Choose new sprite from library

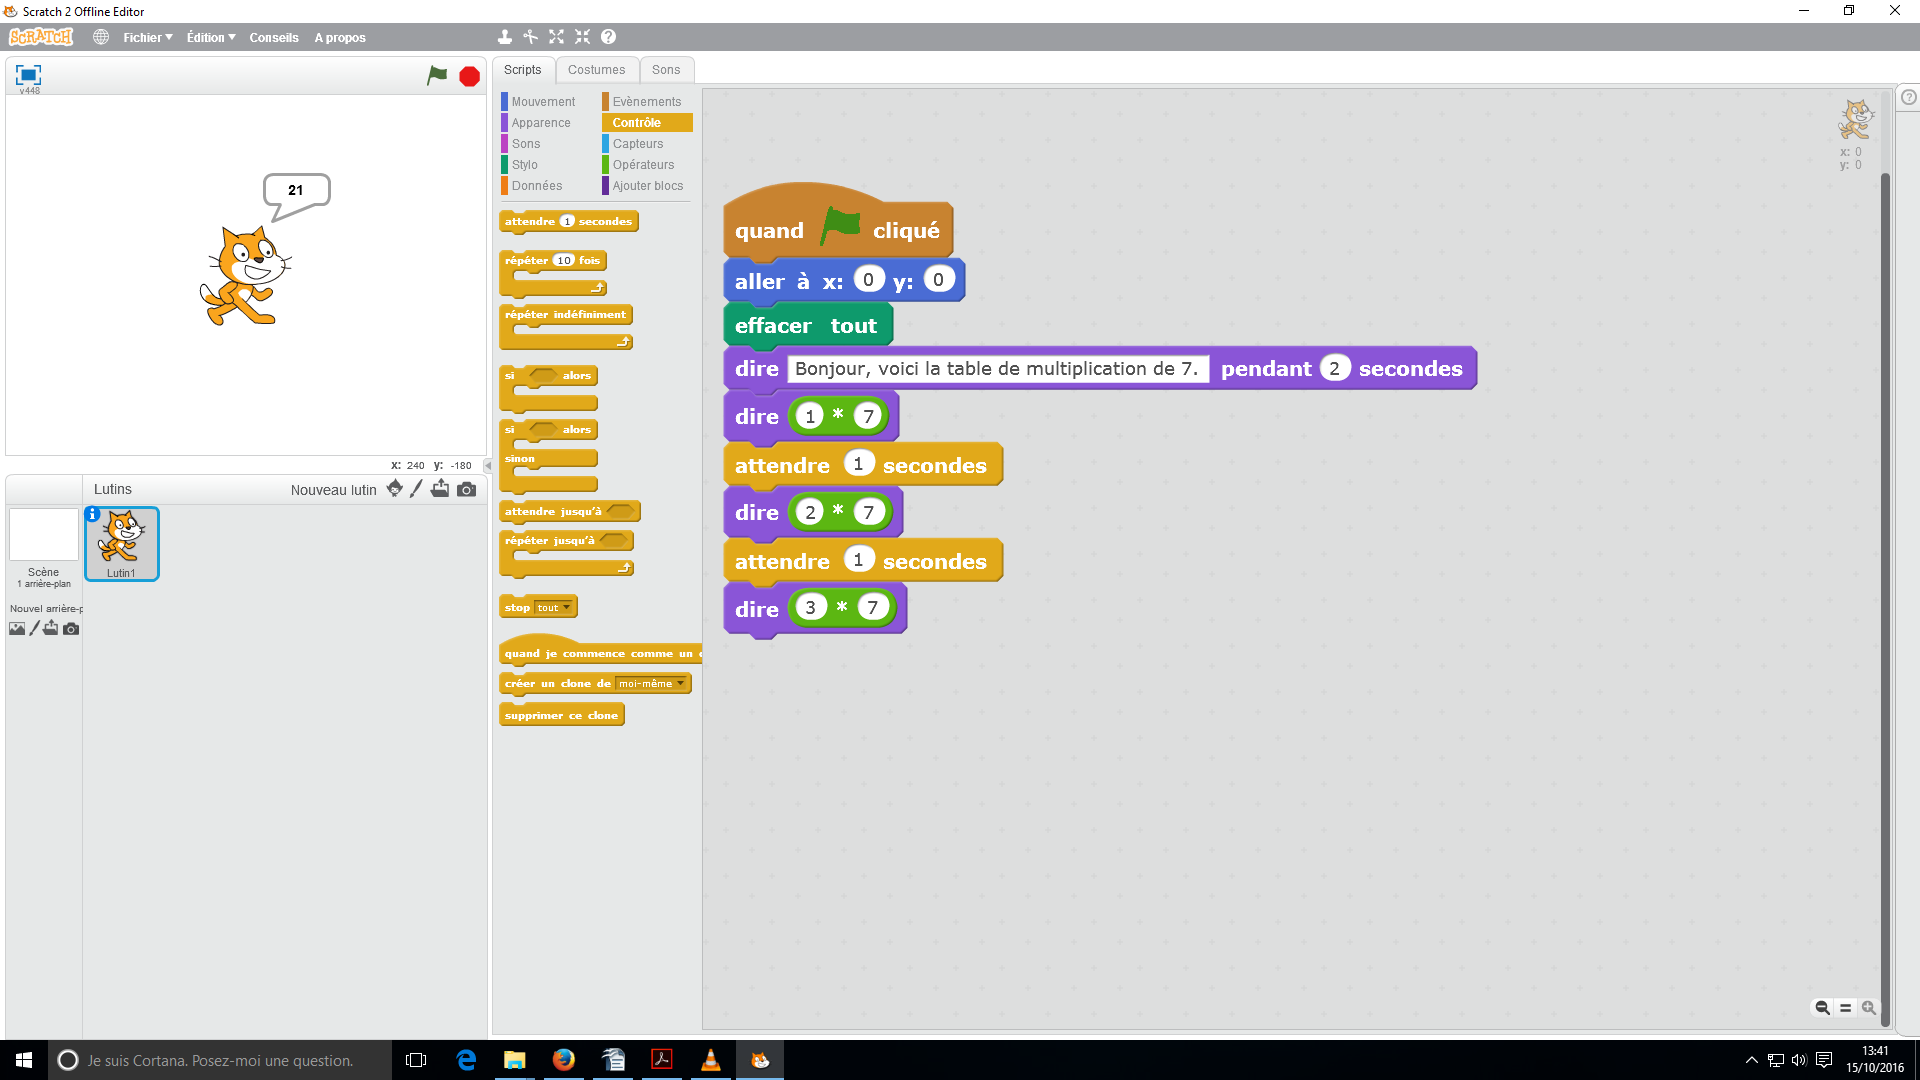(x=395, y=489)
